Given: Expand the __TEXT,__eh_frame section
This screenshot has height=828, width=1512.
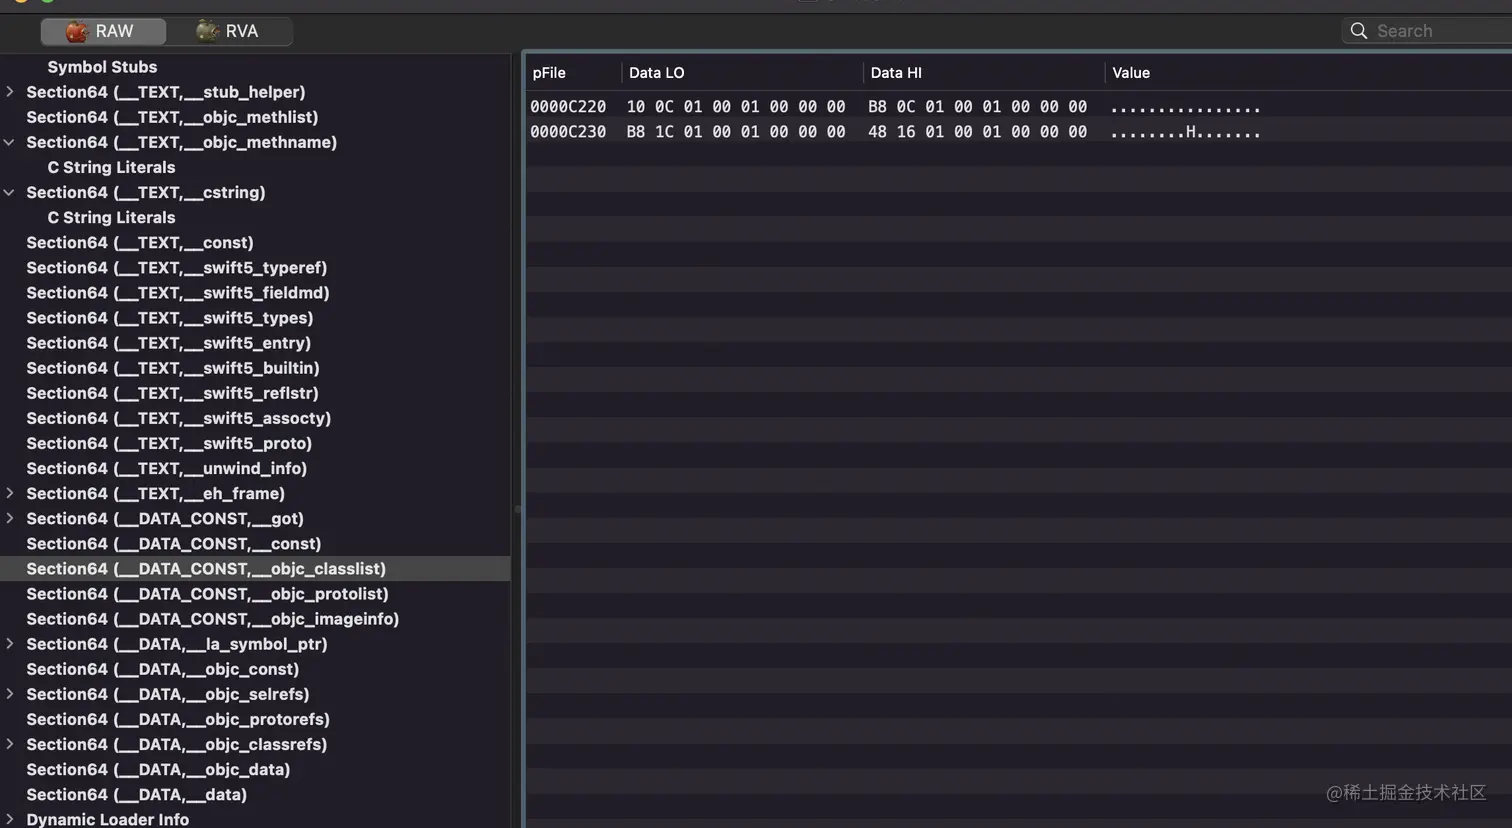Looking at the screenshot, I should point(9,493).
